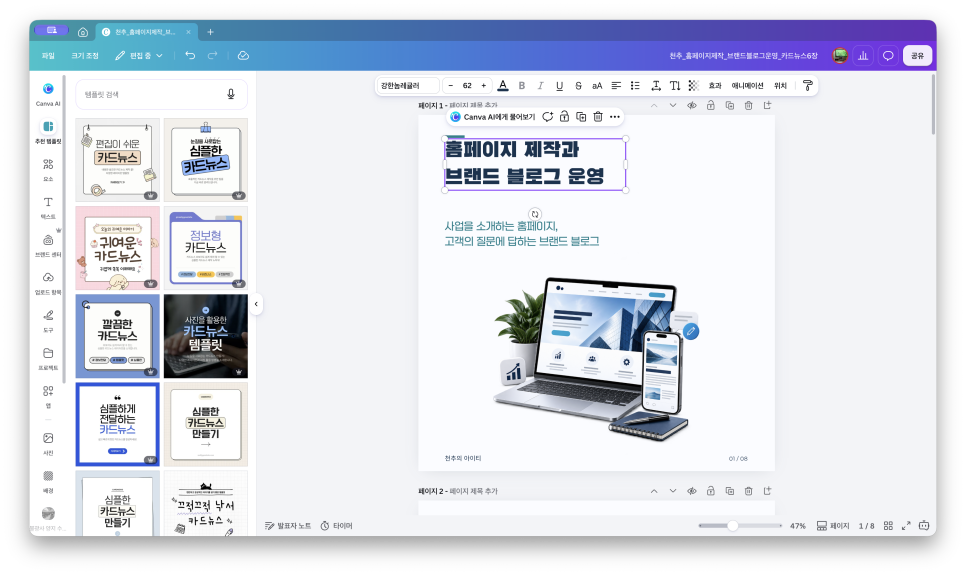Screen dimensions: 966x575
Task: Open text spacing settings in toolbar
Action: point(656,86)
